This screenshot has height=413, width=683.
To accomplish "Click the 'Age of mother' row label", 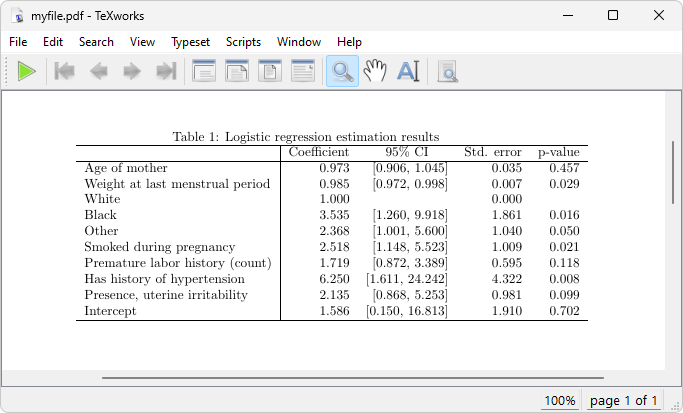I will [126, 168].
